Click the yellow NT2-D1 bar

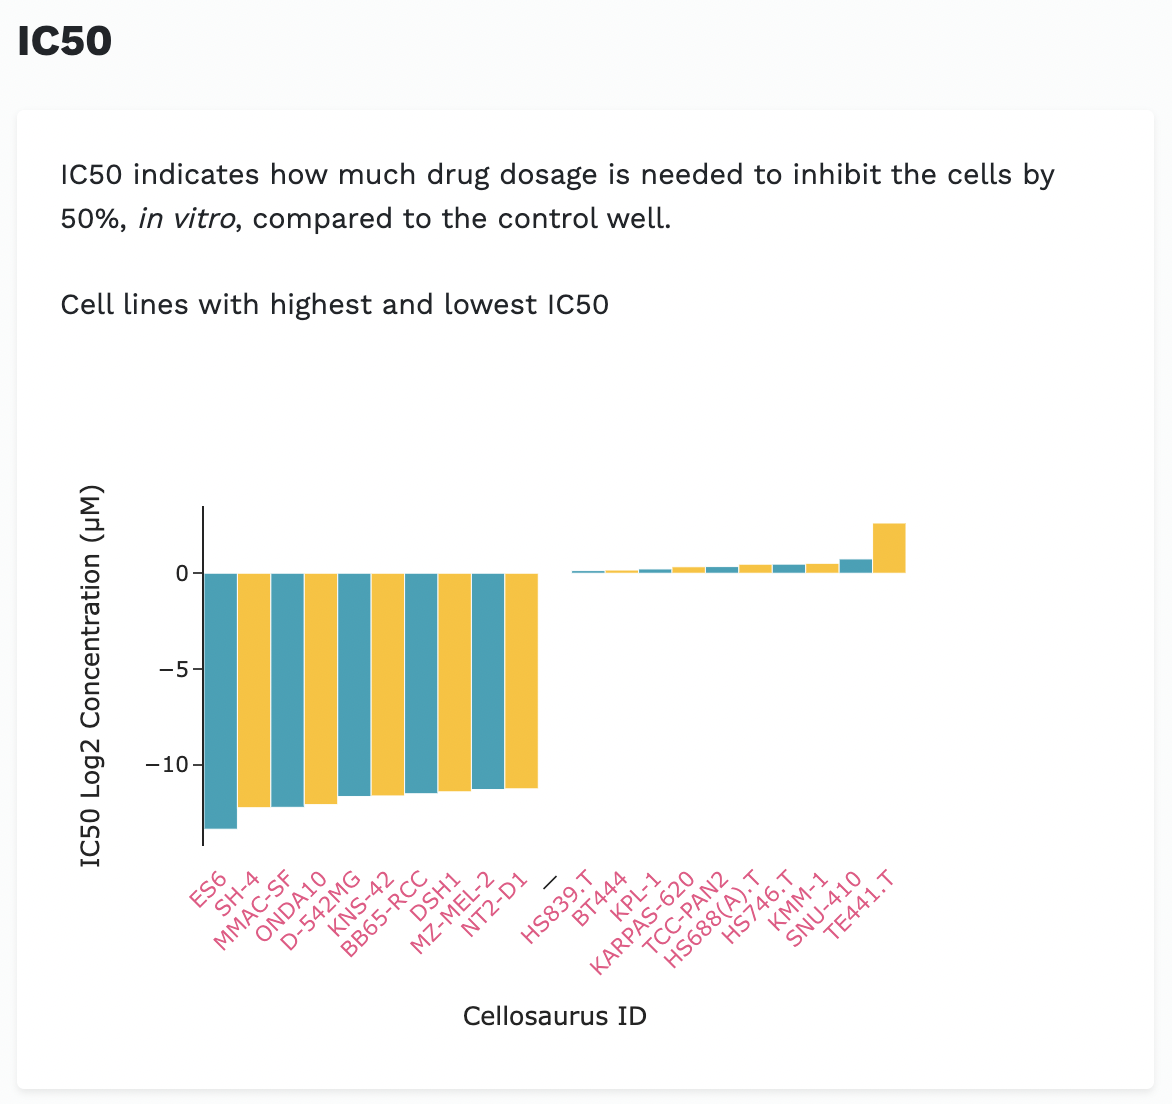[x=521, y=680]
